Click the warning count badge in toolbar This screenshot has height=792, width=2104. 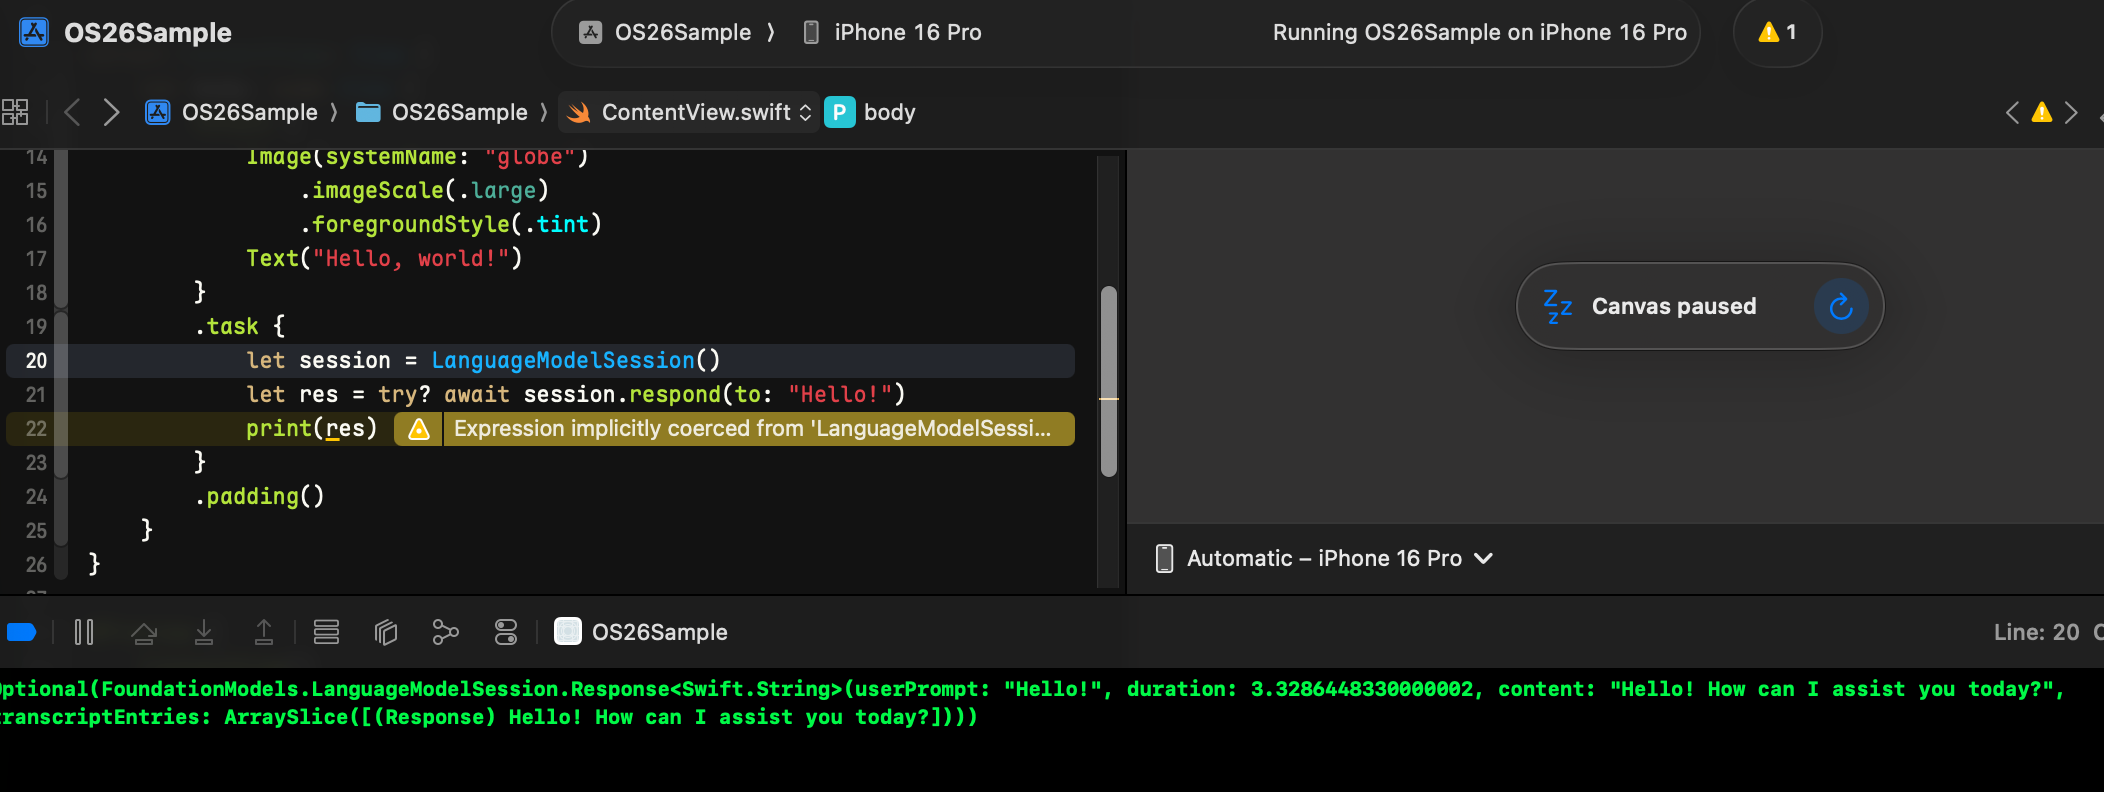click(1777, 32)
